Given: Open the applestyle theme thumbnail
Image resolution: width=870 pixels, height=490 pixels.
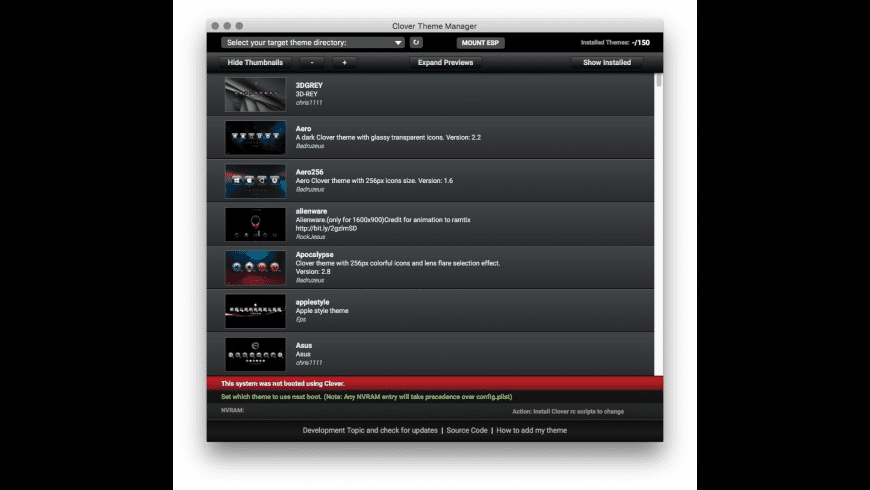Looking at the screenshot, I should (x=255, y=311).
